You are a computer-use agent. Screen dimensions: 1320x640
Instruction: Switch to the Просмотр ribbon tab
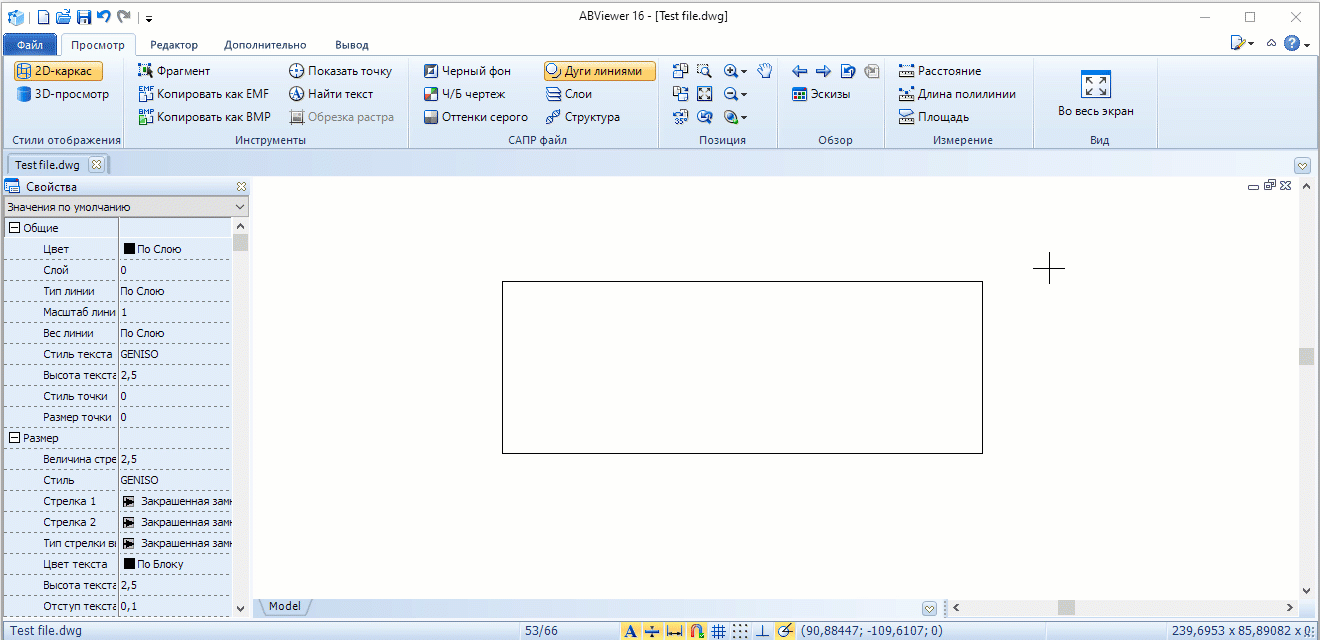(x=98, y=45)
